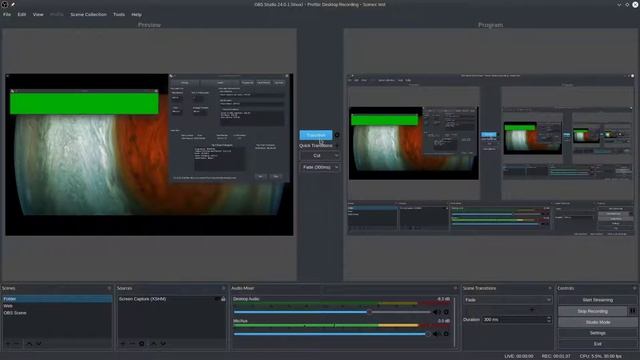Toggle Studio Mode button

point(598,322)
